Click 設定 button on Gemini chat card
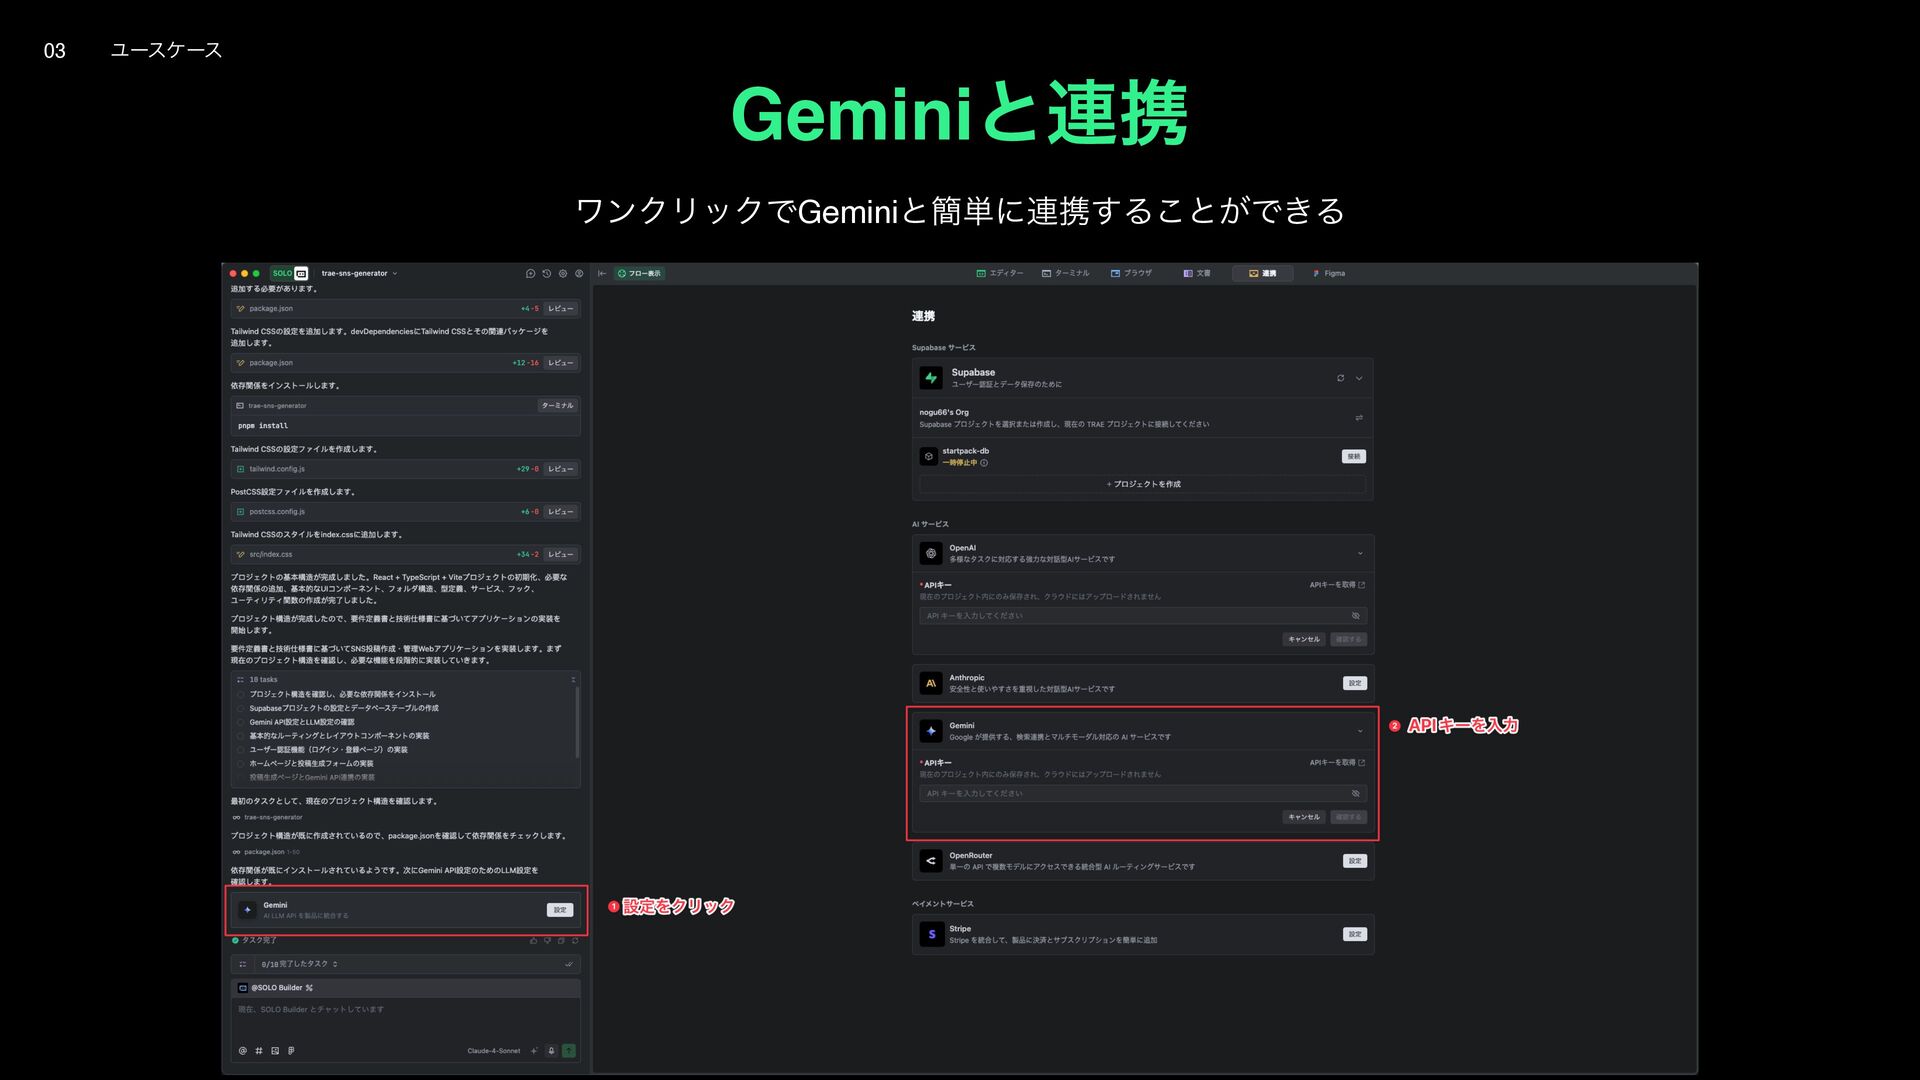This screenshot has width=1920, height=1080. [x=560, y=910]
